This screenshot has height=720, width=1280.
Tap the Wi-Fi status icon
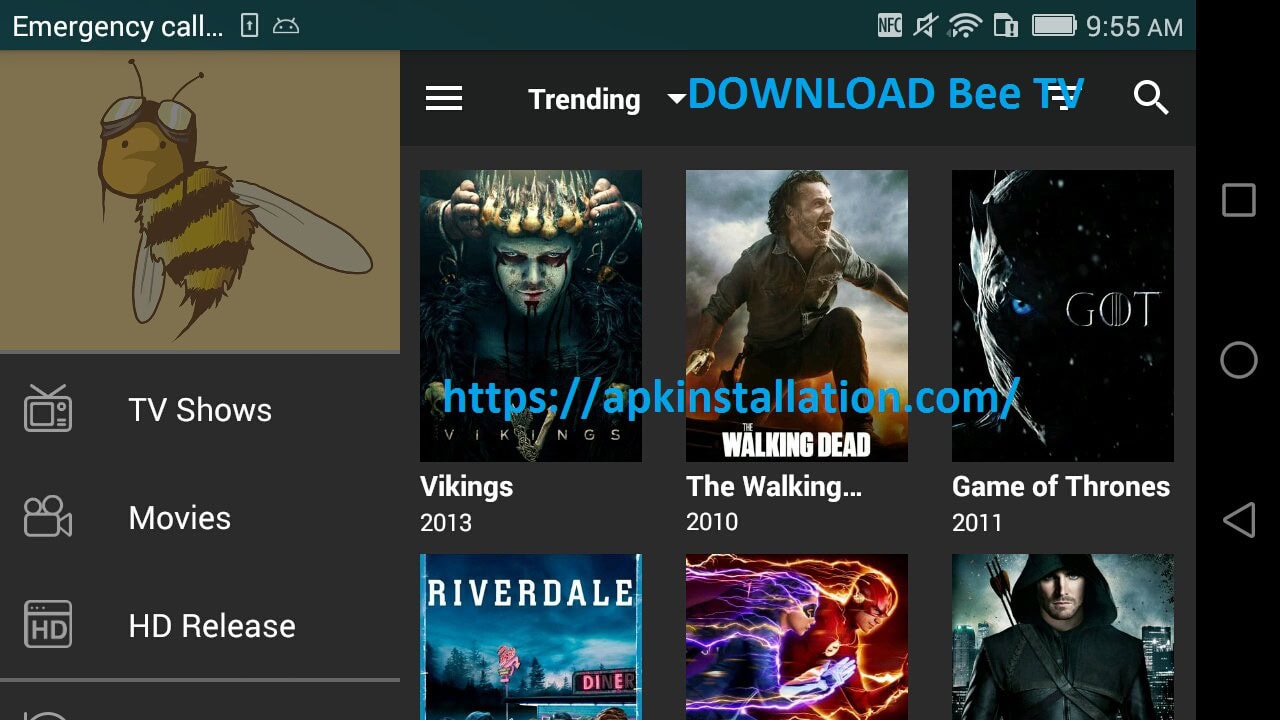tap(965, 26)
